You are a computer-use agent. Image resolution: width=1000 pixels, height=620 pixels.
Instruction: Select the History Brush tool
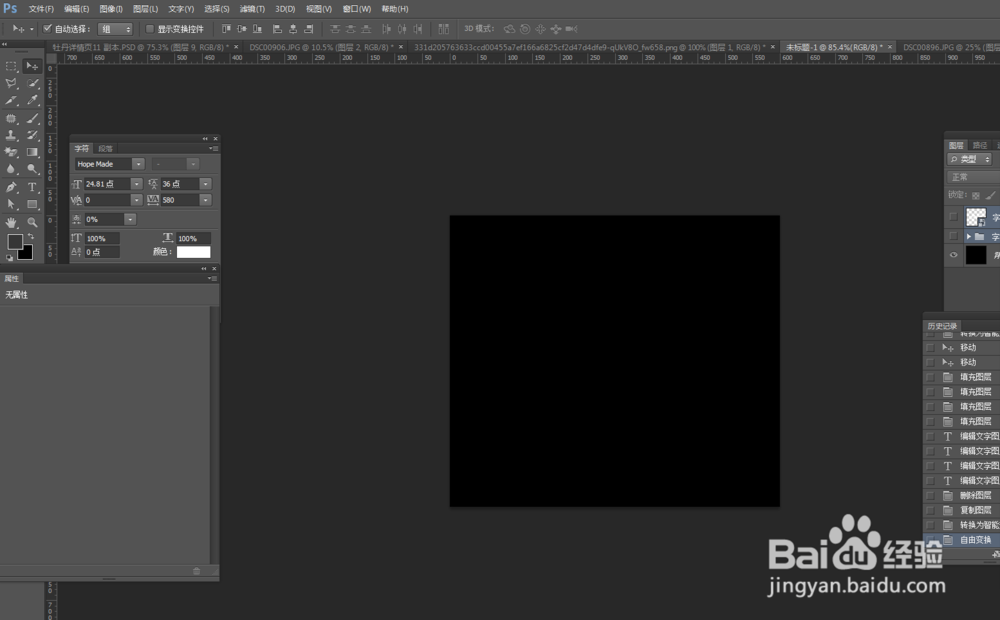[x=32, y=135]
